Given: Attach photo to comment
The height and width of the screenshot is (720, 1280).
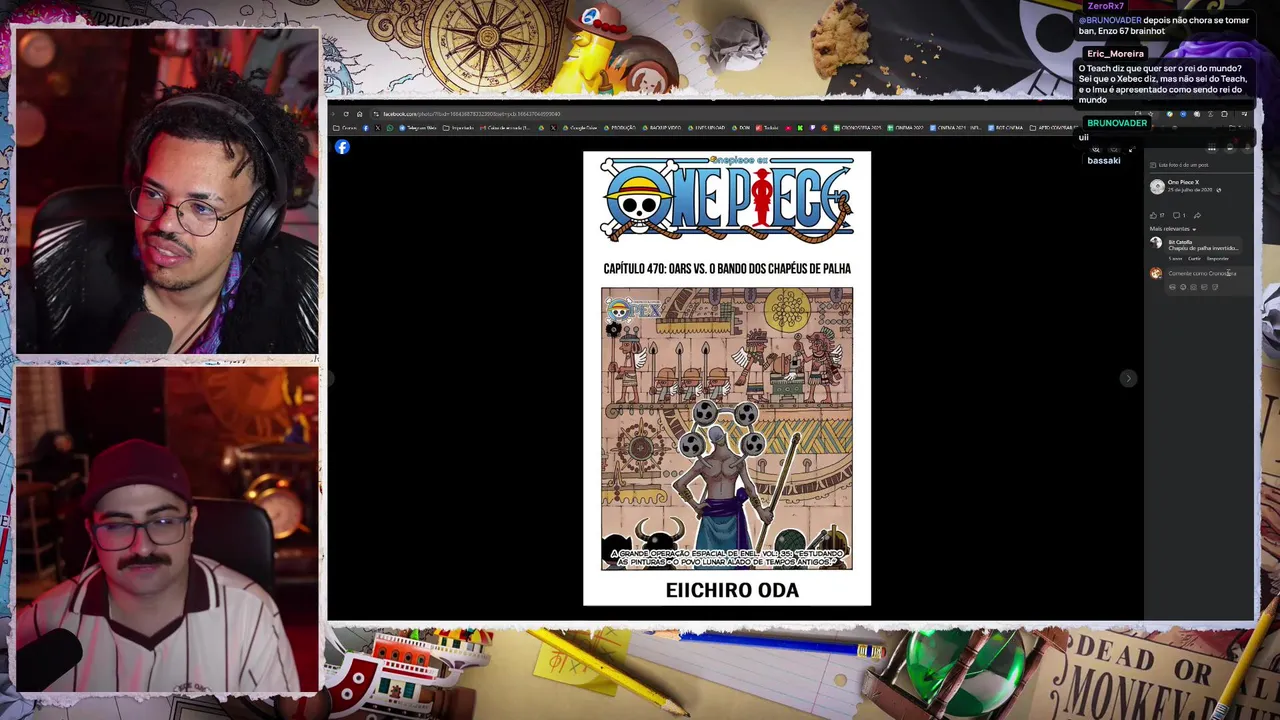Looking at the screenshot, I should pyautogui.click(x=1193, y=287).
